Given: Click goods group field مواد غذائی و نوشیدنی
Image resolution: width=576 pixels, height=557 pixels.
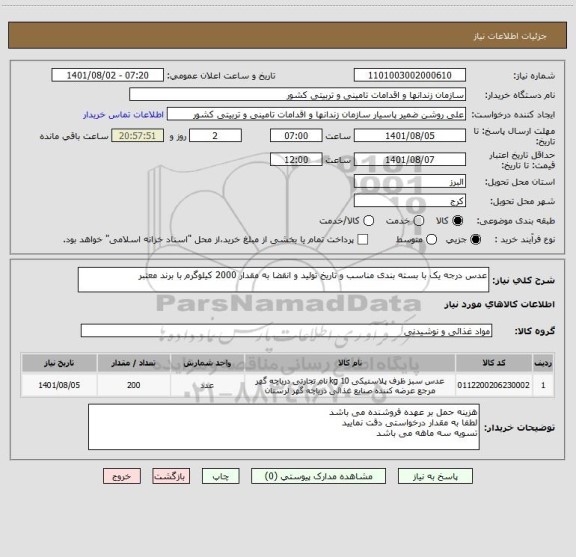Looking at the screenshot, I should tap(287, 331).
